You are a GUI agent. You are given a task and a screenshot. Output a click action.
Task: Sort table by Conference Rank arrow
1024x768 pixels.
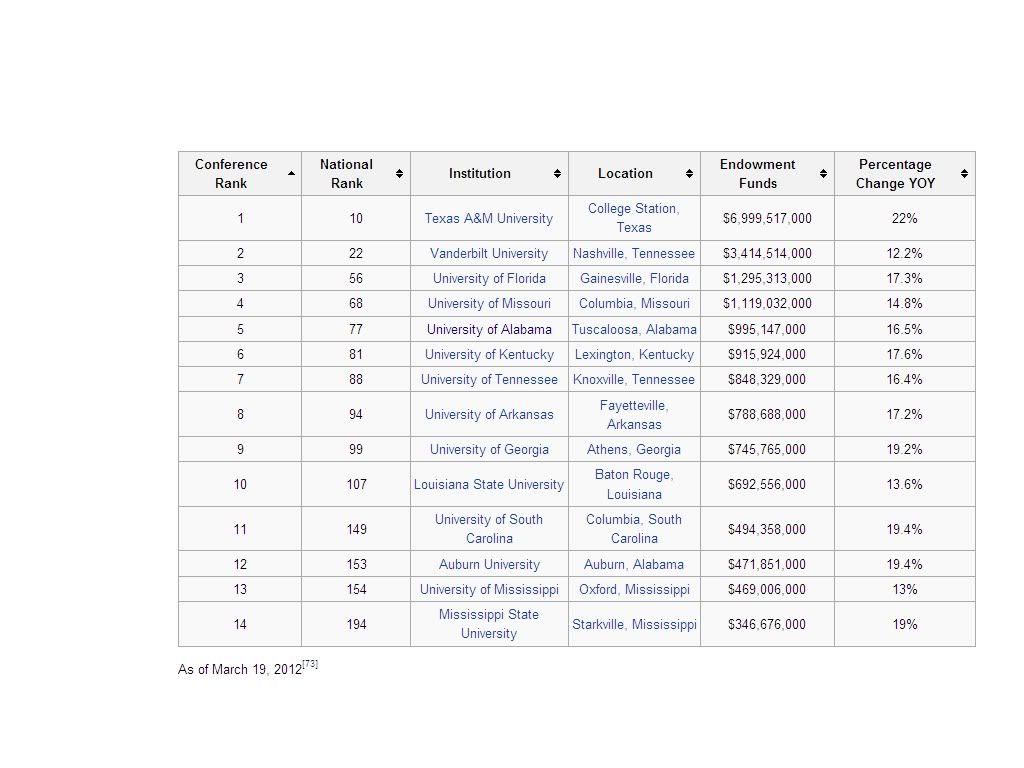click(x=291, y=174)
